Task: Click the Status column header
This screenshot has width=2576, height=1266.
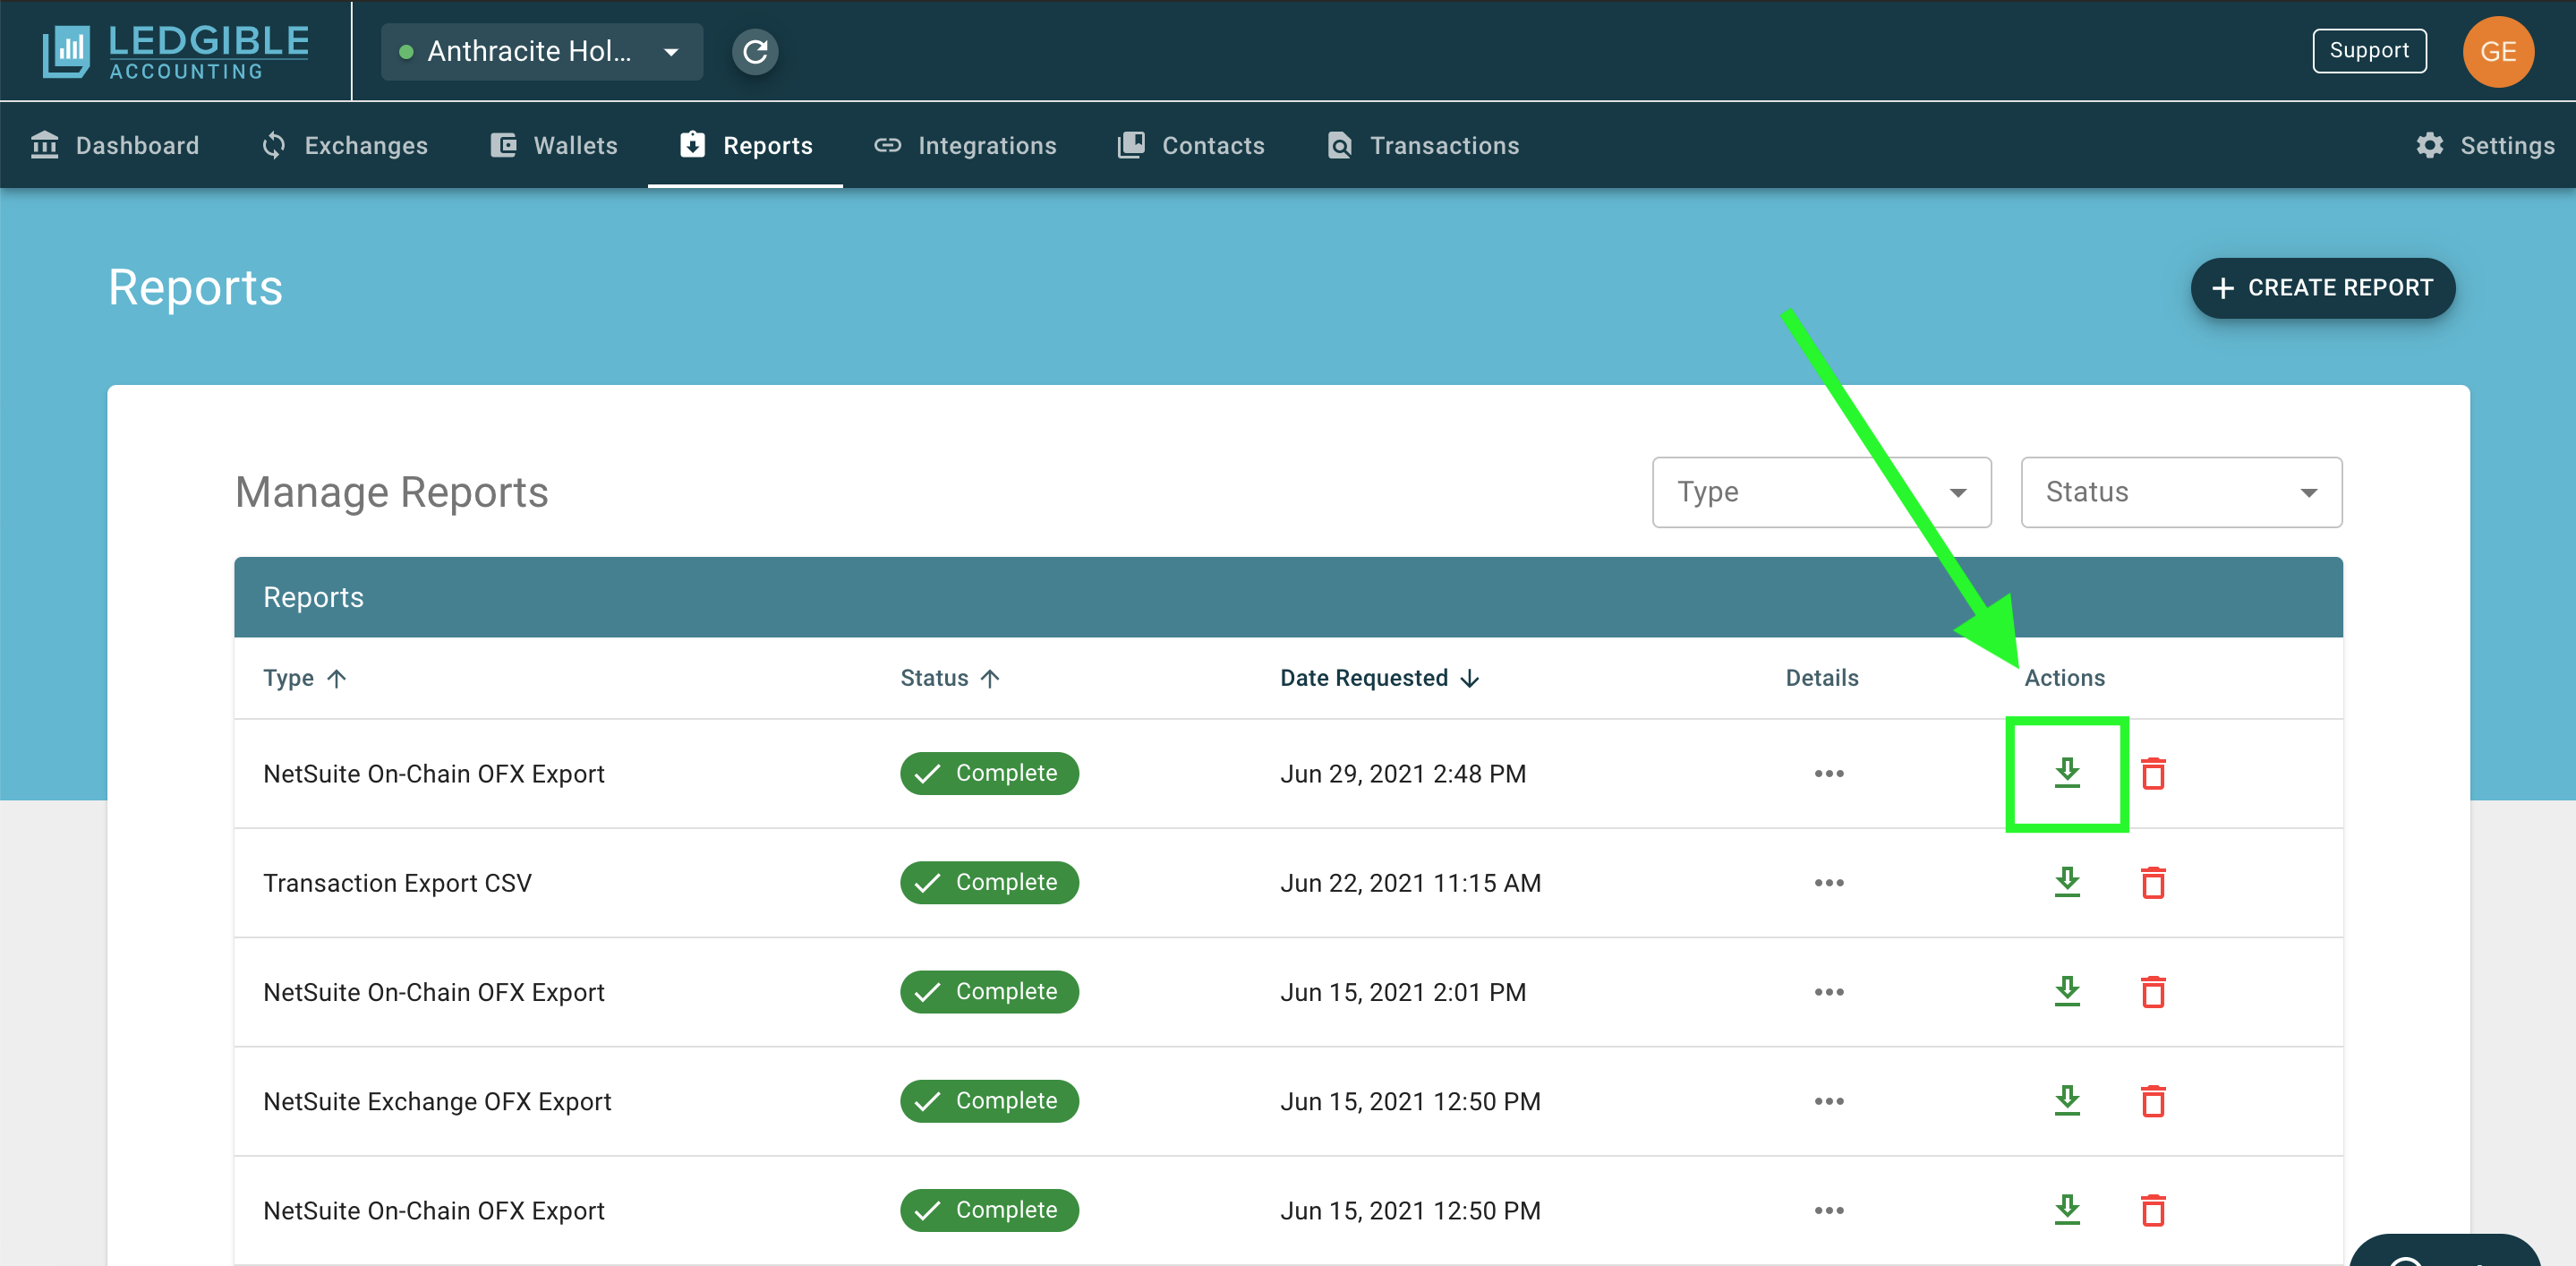Action: tap(934, 678)
